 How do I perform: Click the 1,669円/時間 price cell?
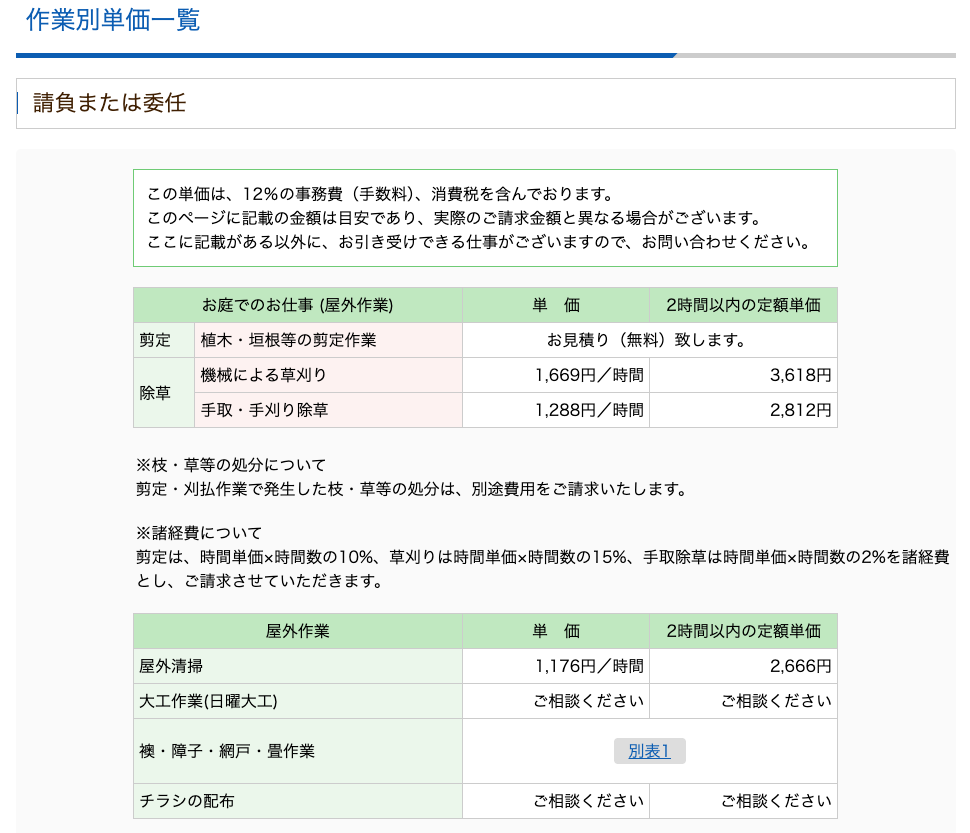click(x=589, y=375)
